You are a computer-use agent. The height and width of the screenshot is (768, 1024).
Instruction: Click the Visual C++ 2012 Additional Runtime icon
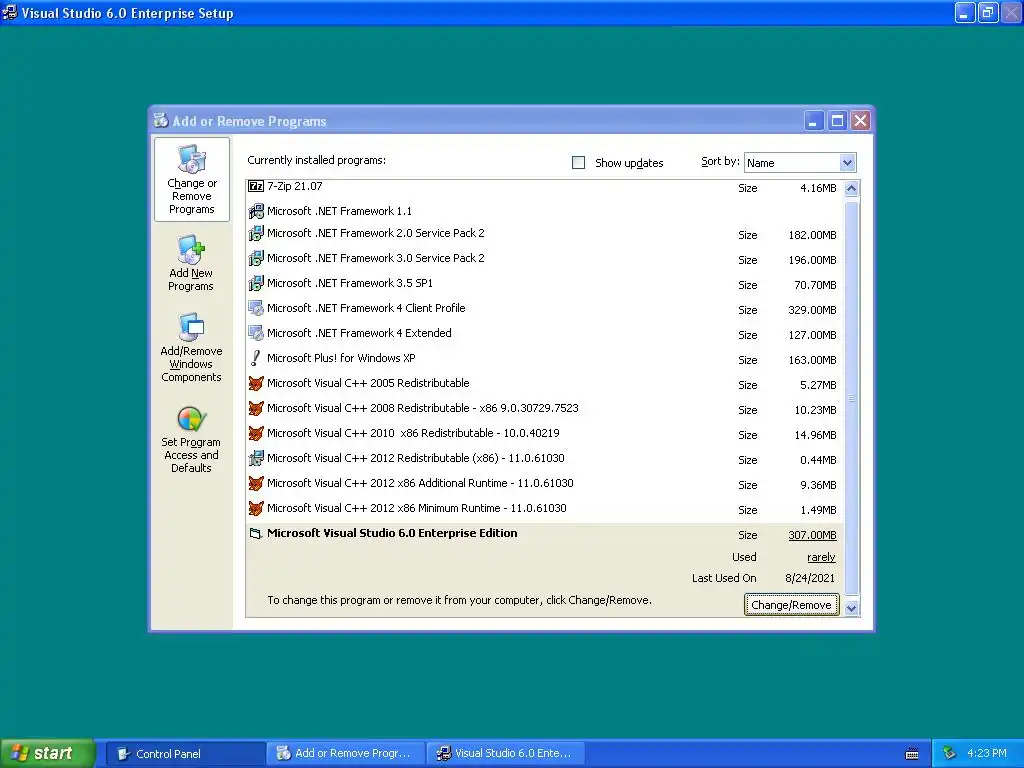click(256, 483)
